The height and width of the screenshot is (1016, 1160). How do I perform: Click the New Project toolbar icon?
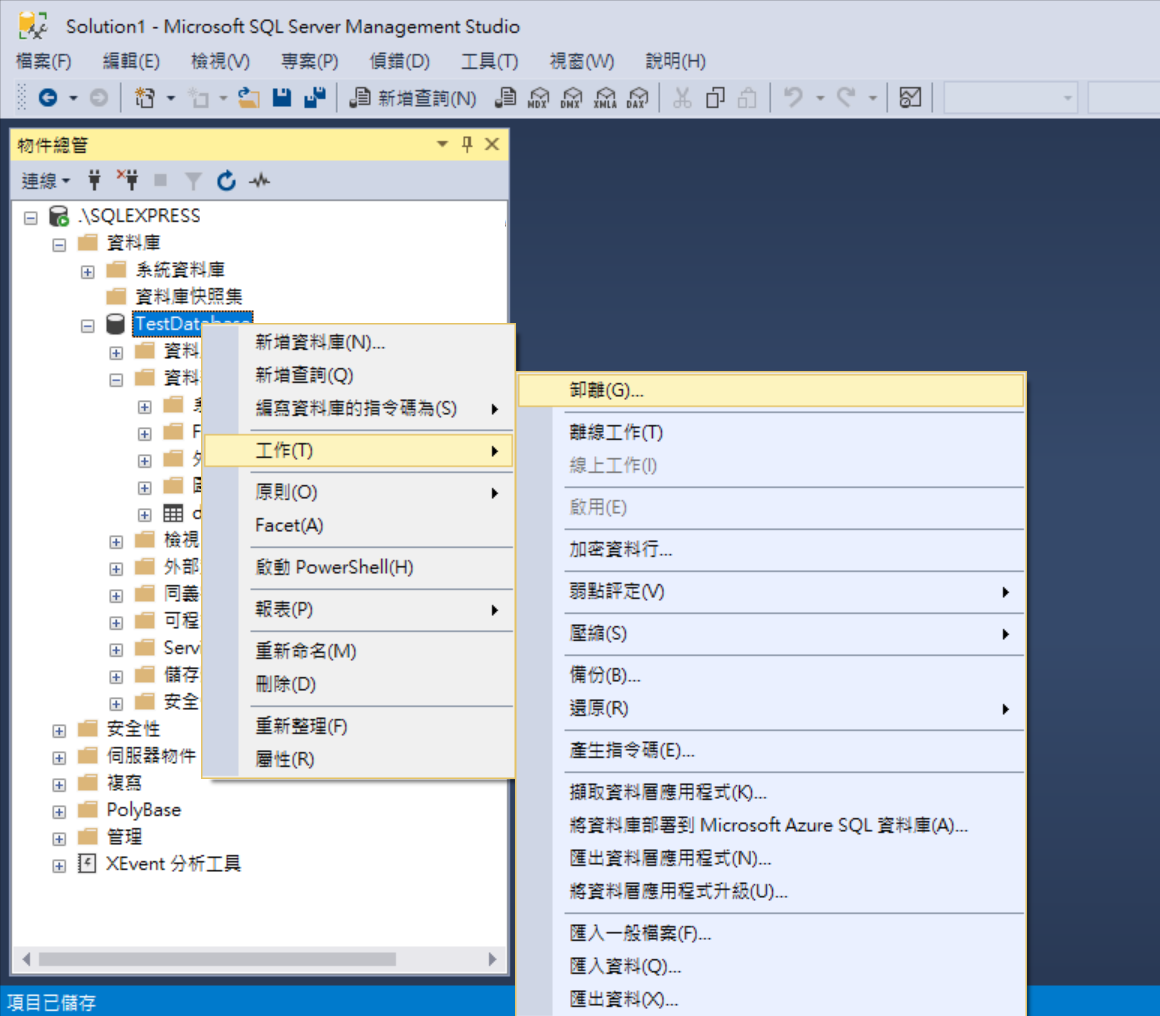(x=145, y=98)
